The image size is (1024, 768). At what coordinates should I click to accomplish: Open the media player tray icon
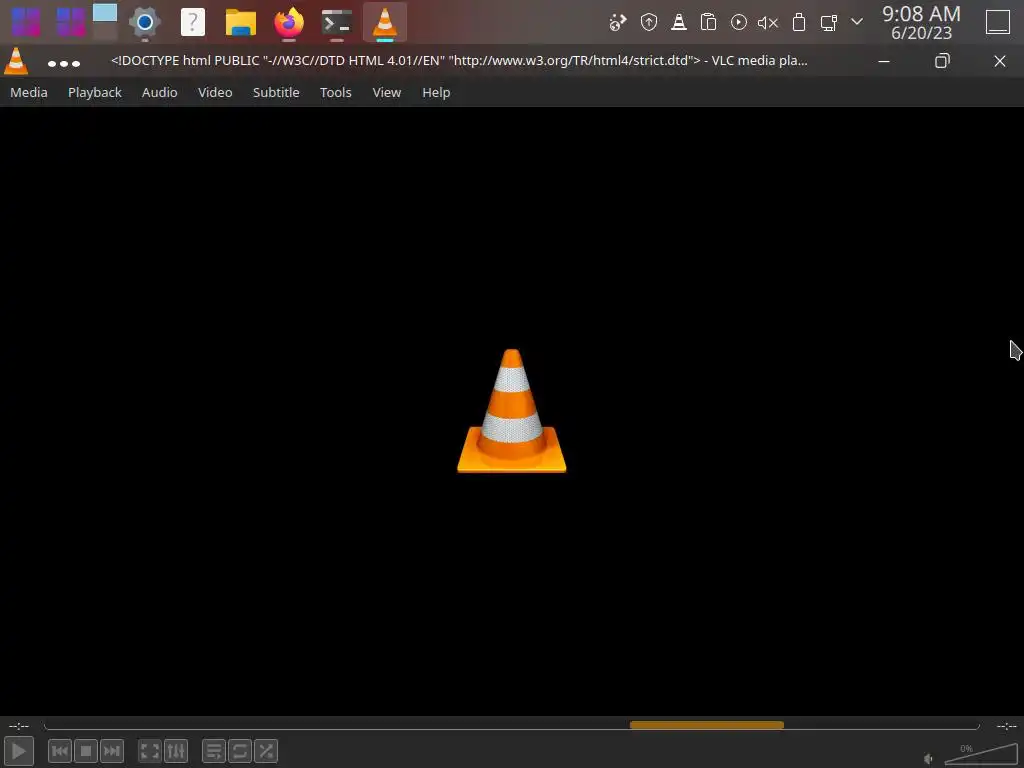click(x=739, y=23)
